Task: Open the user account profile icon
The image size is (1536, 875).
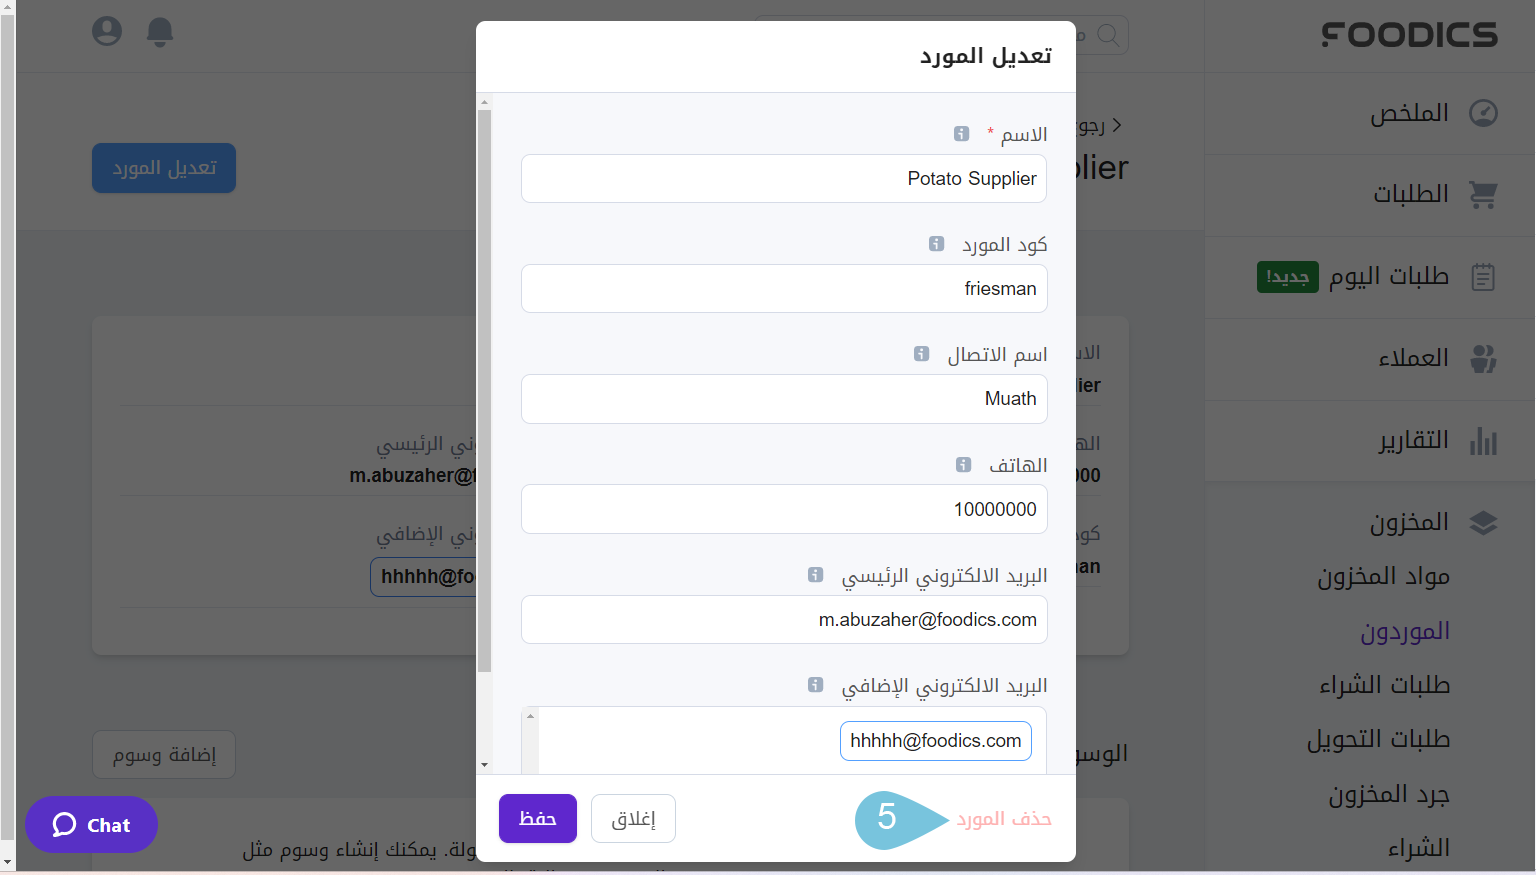Action: click(107, 32)
